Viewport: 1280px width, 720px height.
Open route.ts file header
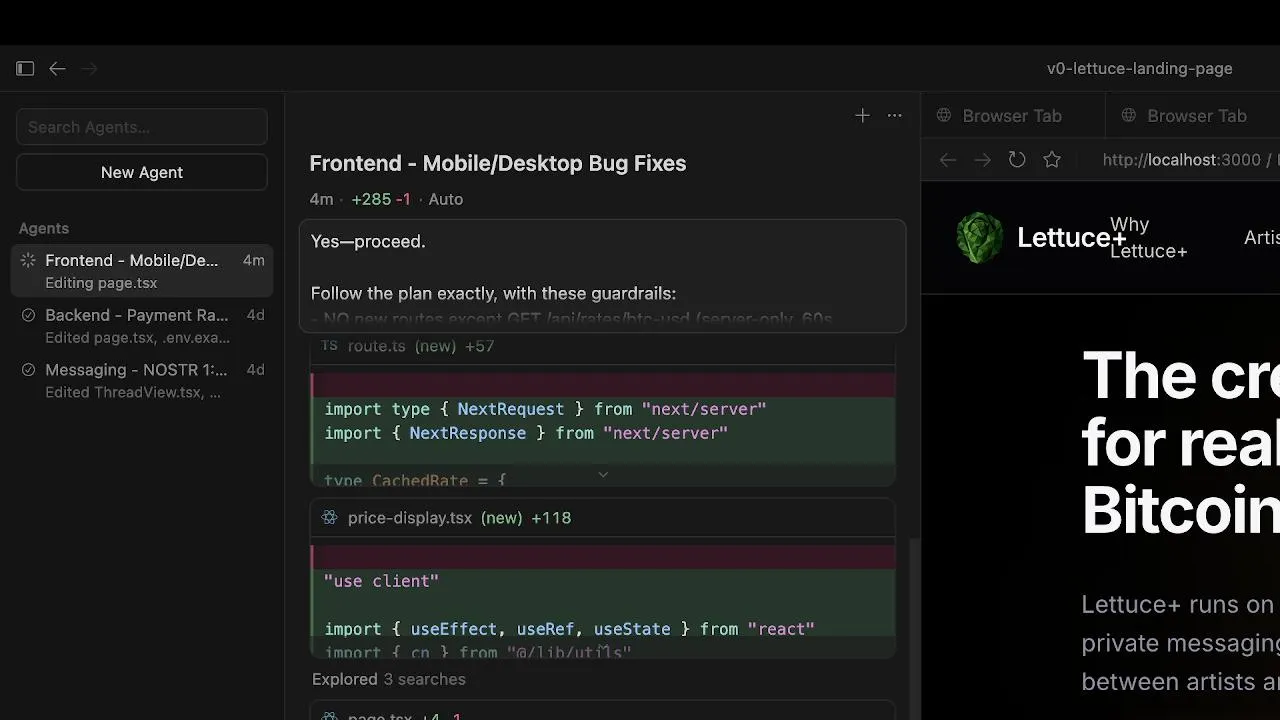click(603, 346)
